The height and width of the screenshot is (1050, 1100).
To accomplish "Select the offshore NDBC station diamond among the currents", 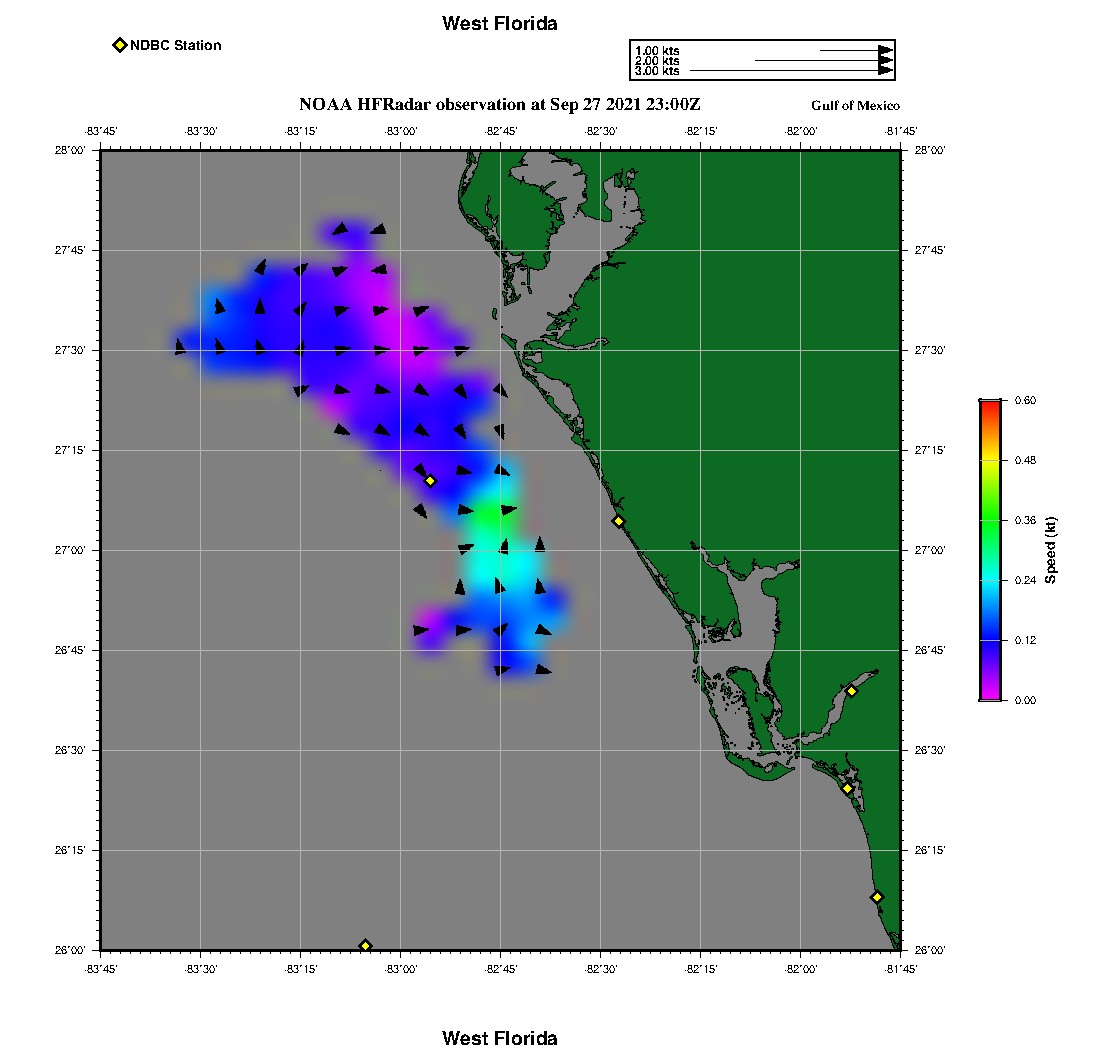I will (431, 481).
